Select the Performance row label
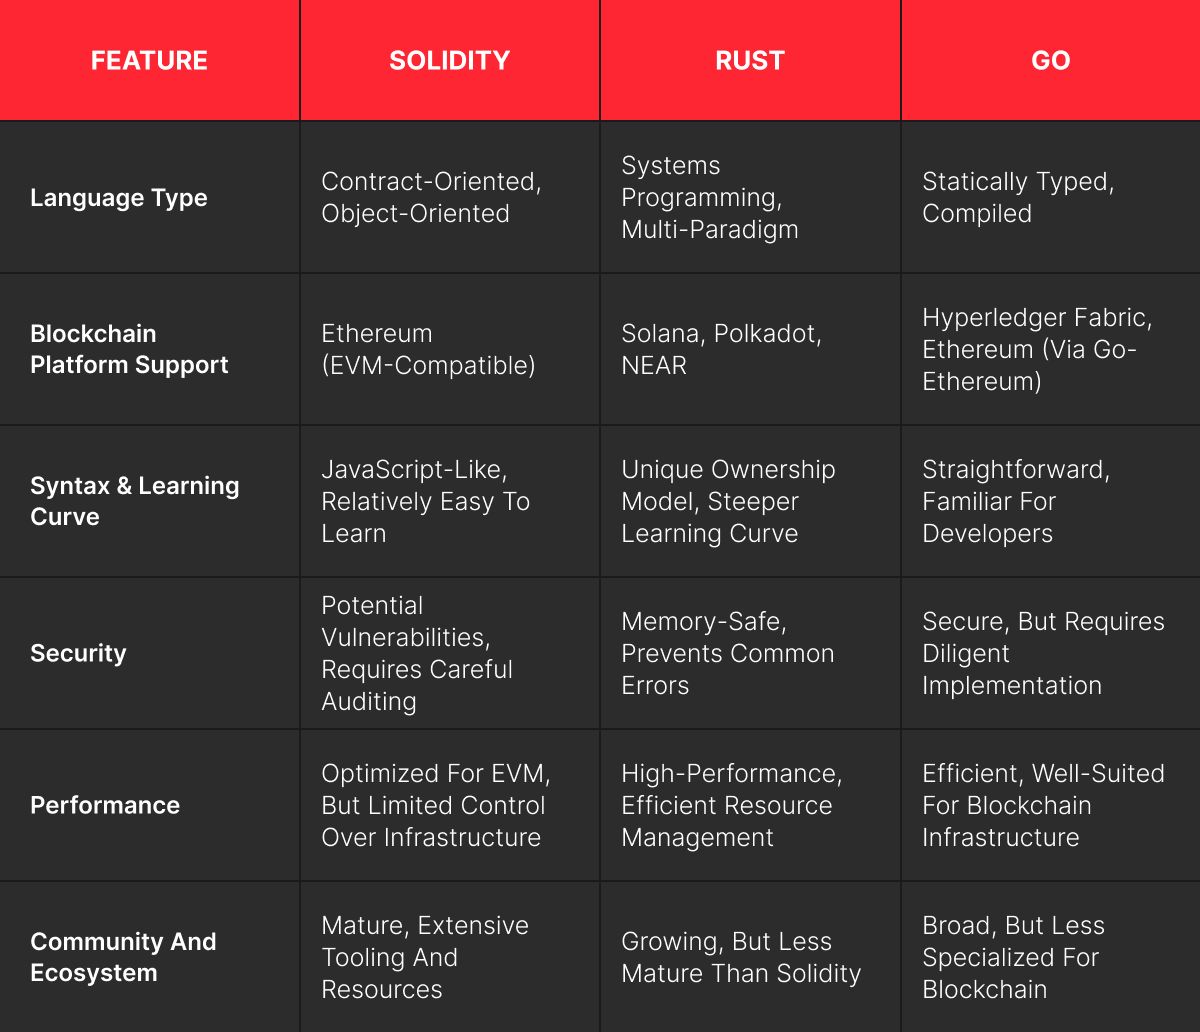This screenshot has height=1032, width=1200. coord(105,805)
